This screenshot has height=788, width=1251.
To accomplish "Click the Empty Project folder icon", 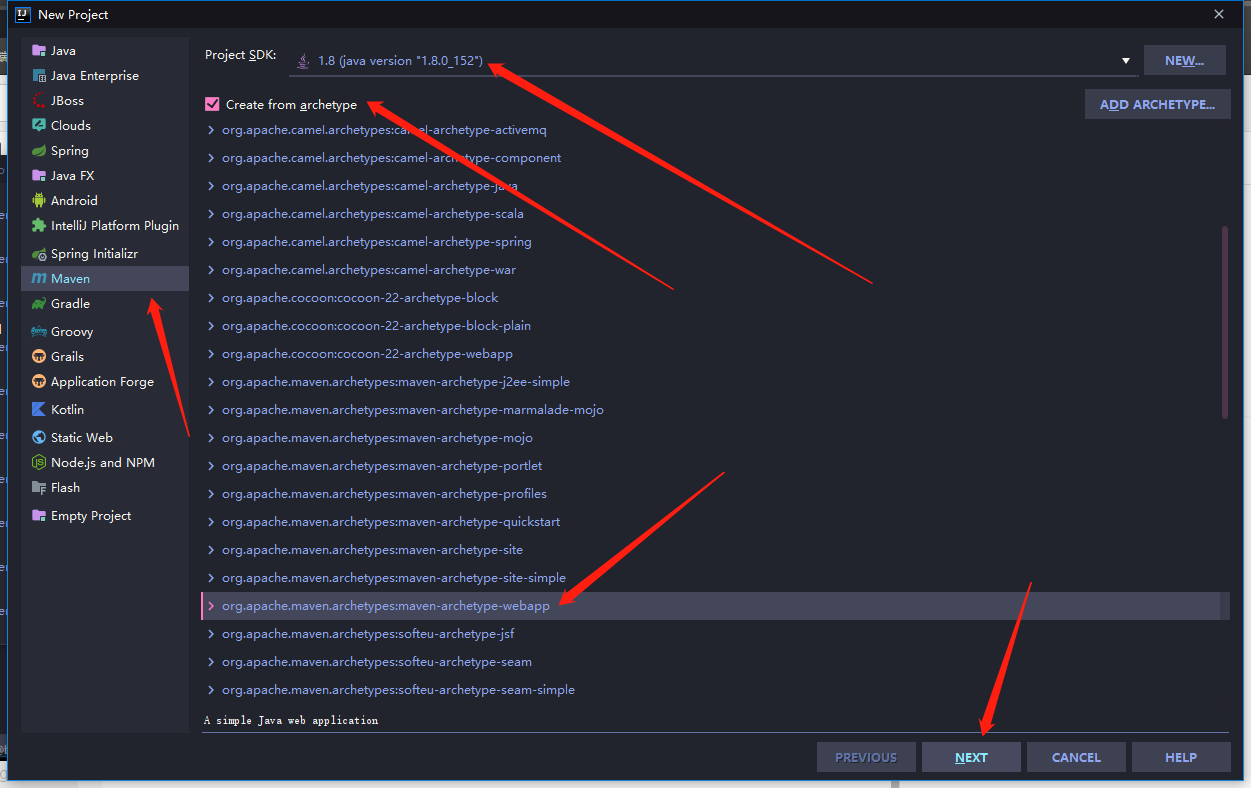I will tap(39, 516).
